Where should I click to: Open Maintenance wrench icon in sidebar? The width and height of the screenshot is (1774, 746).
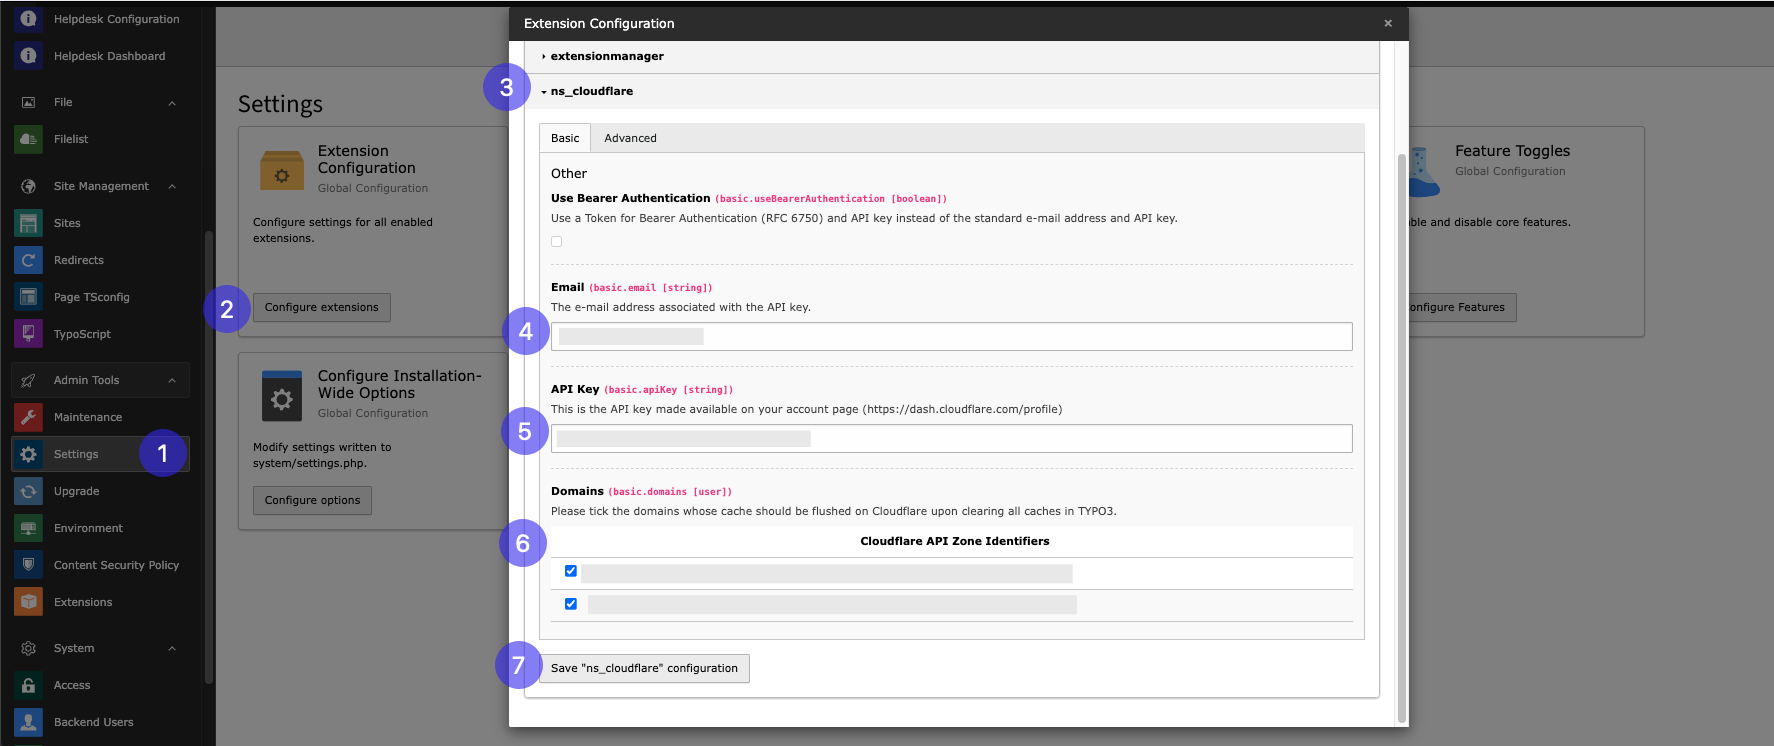point(28,417)
